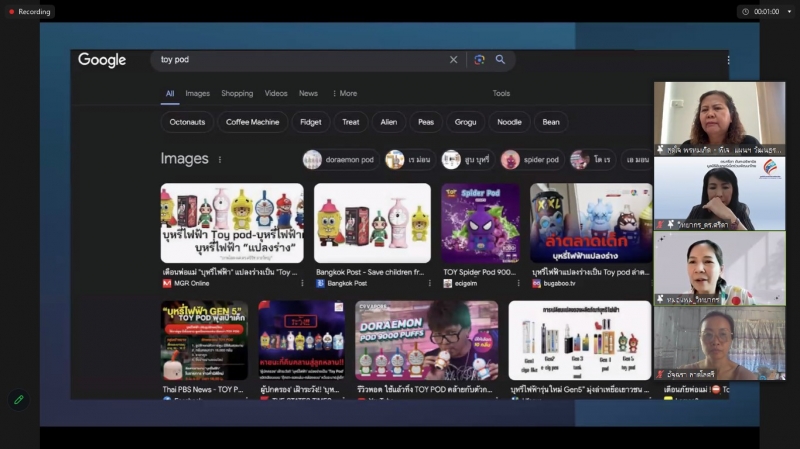
Task: Switch to the News tab
Action: [x=308, y=93]
